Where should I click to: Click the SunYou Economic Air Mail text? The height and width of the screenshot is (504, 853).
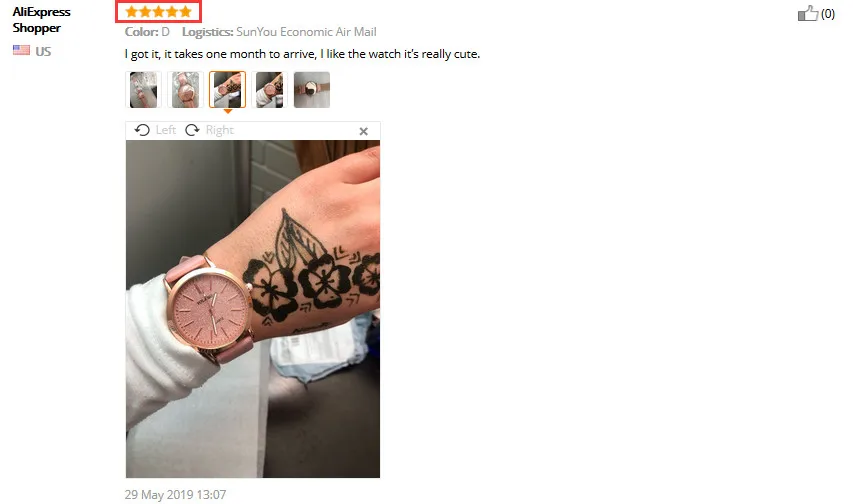pyautogui.click(x=306, y=32)
